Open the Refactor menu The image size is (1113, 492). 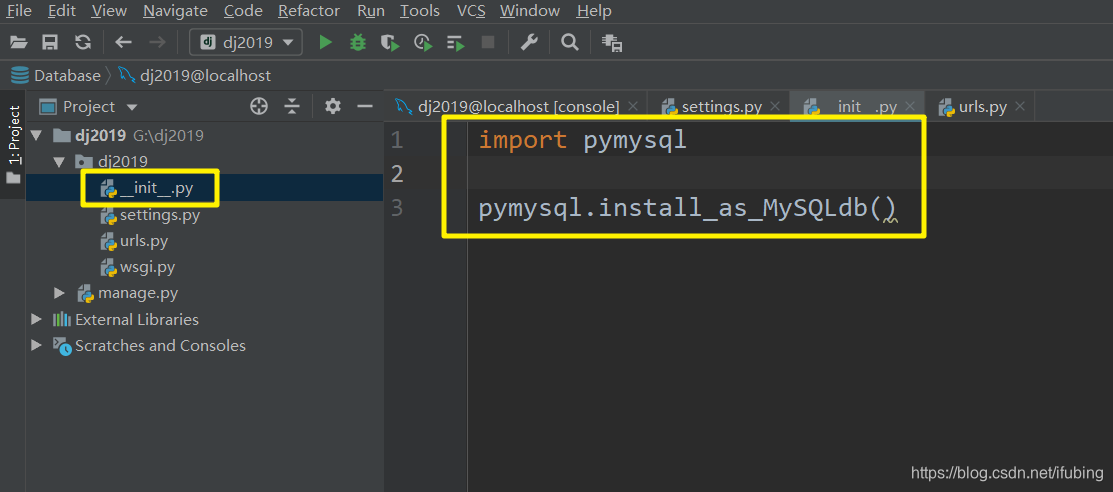(x=309, y=11)
